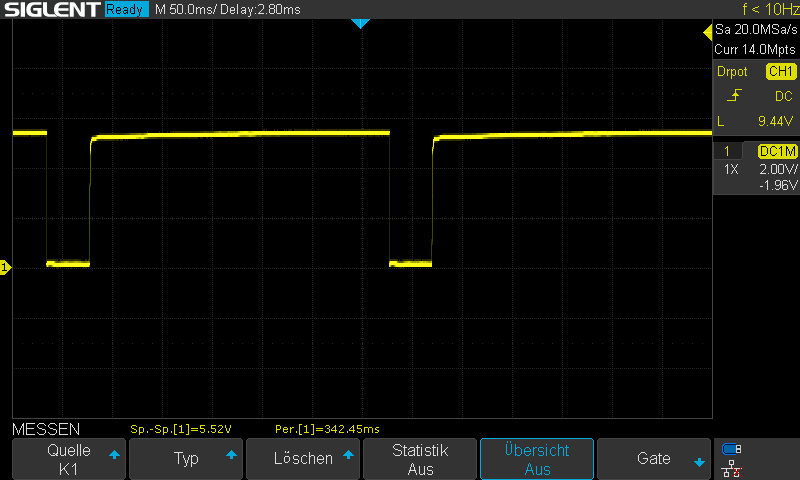
Task: Click the blue arrow on Quelle button
Action: pyautogui.click(x=114, y=454)
